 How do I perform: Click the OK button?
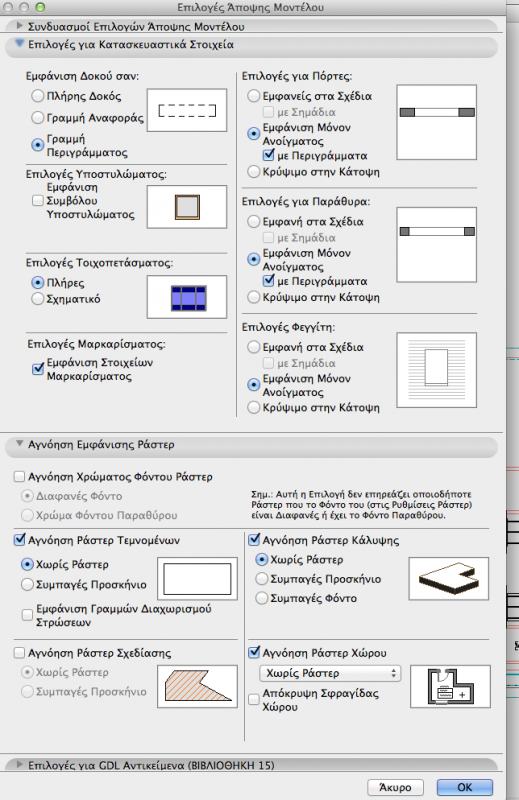[x=465, y=787]
